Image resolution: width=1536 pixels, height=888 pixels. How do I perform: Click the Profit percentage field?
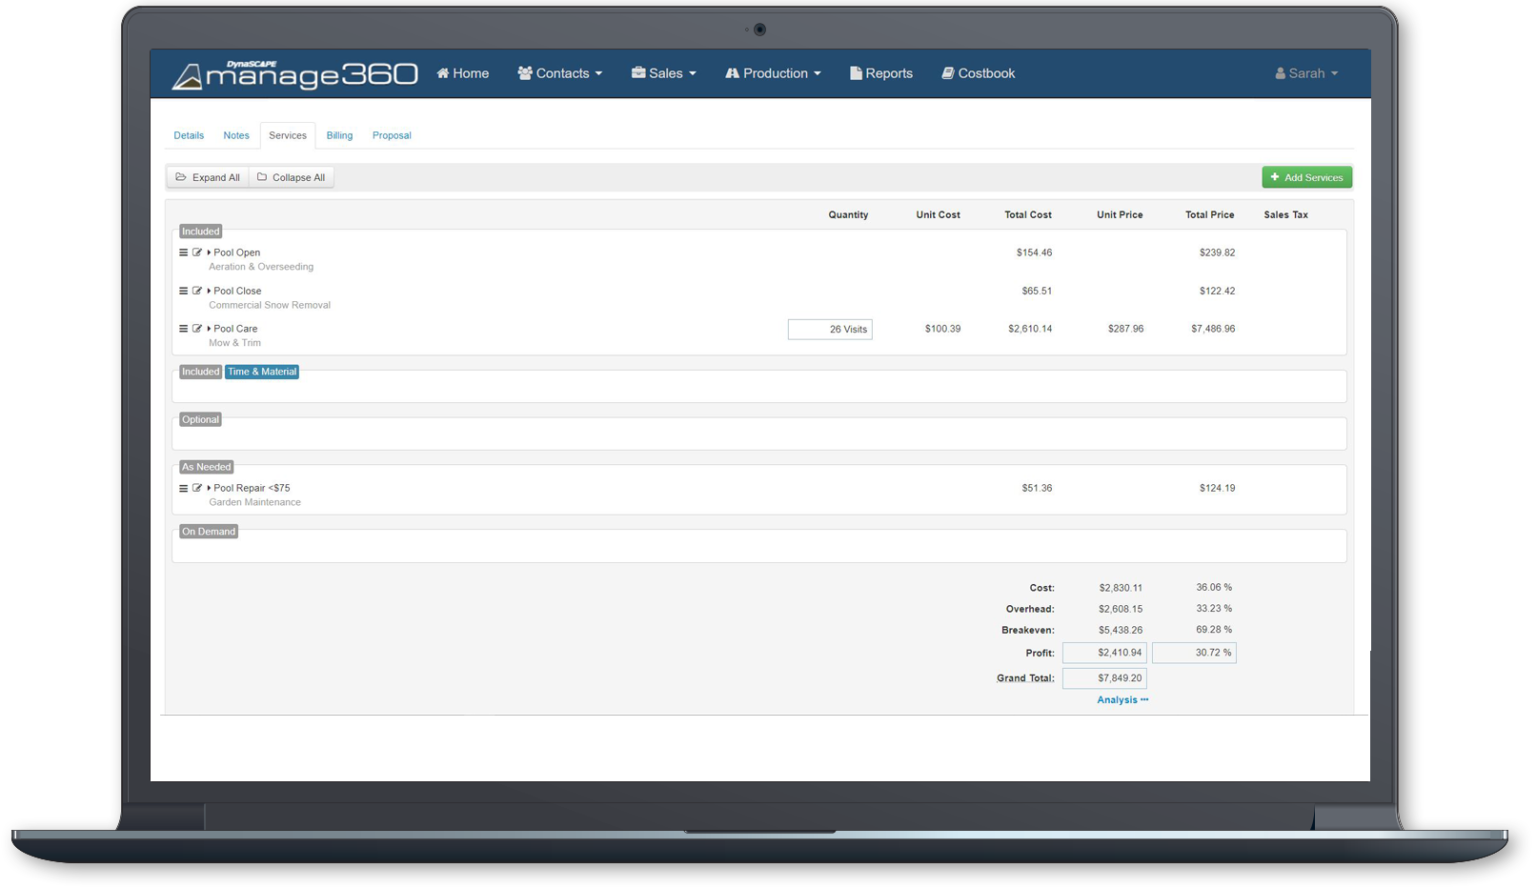[x=1194, y=653]
